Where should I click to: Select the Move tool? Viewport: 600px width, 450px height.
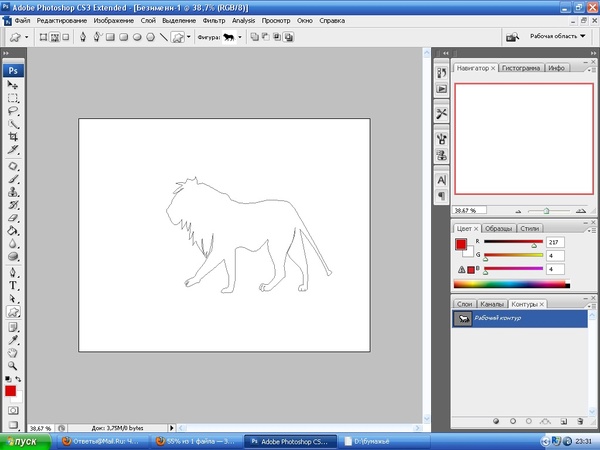[13, 86]
